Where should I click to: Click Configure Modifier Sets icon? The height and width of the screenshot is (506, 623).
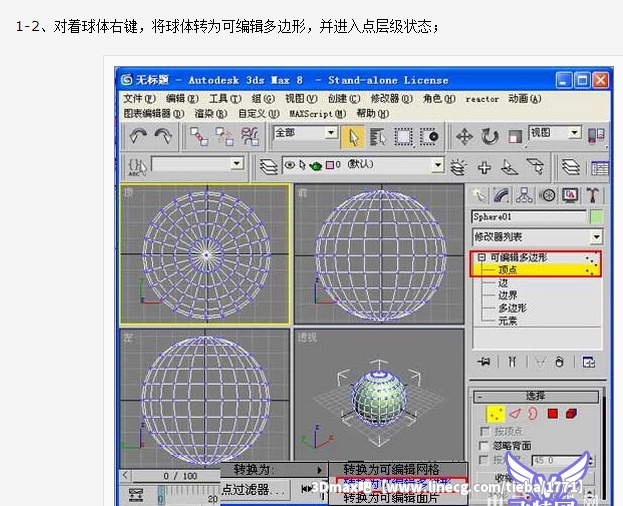point(588,362)
